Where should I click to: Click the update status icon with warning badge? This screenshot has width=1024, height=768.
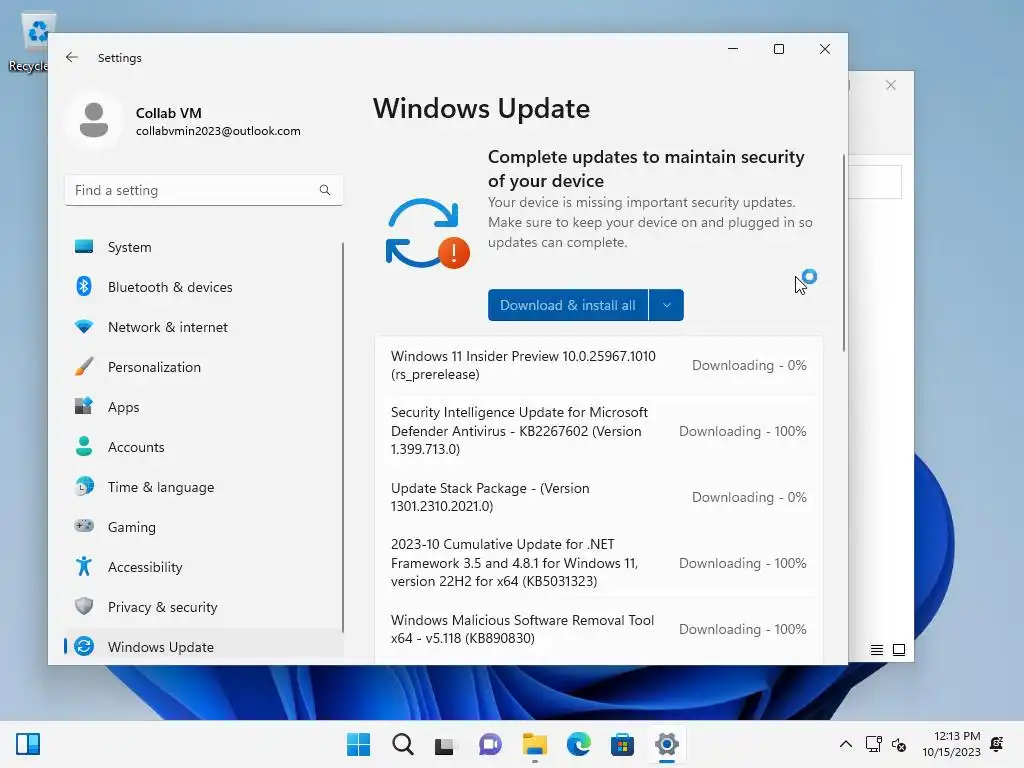(428, 234)
